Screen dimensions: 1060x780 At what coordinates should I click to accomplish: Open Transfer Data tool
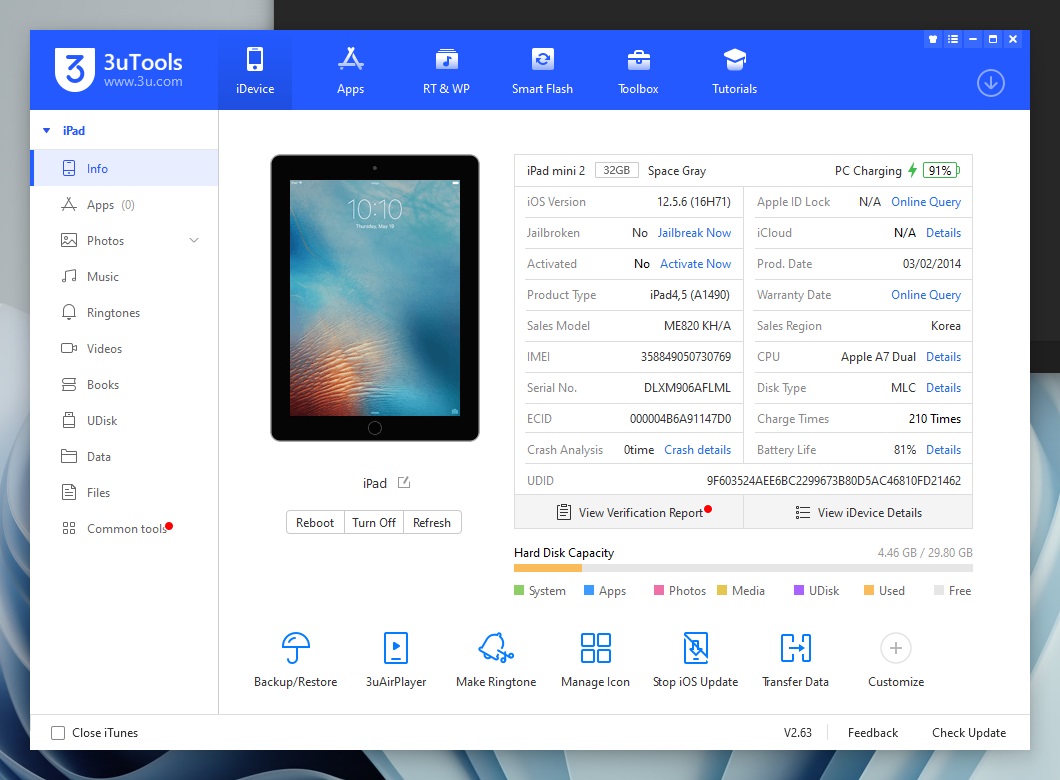(796, 660)
